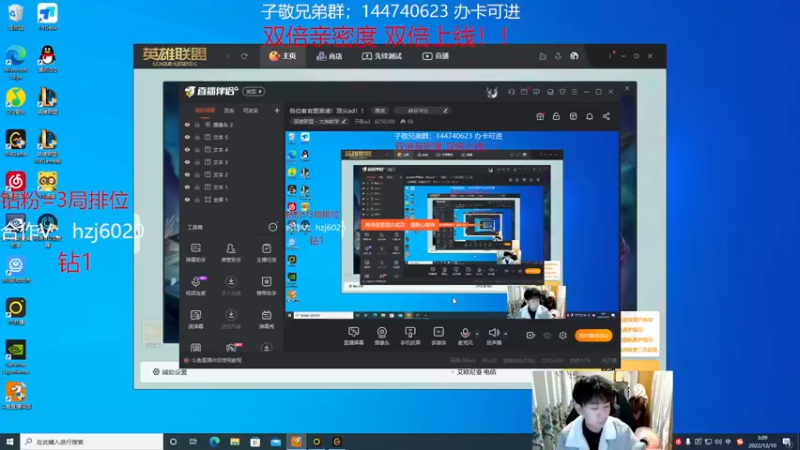Click the orange start streaming button
The width and height of the screenshot is (800, 450).
tap(593, 335)
